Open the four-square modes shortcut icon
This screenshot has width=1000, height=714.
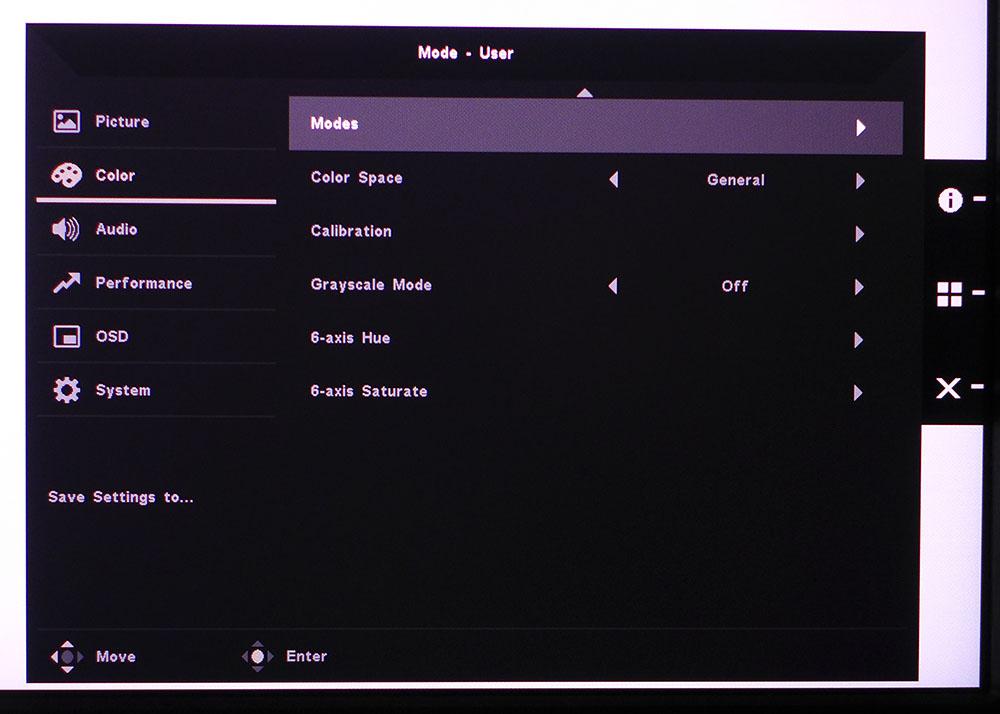point(949,294)
